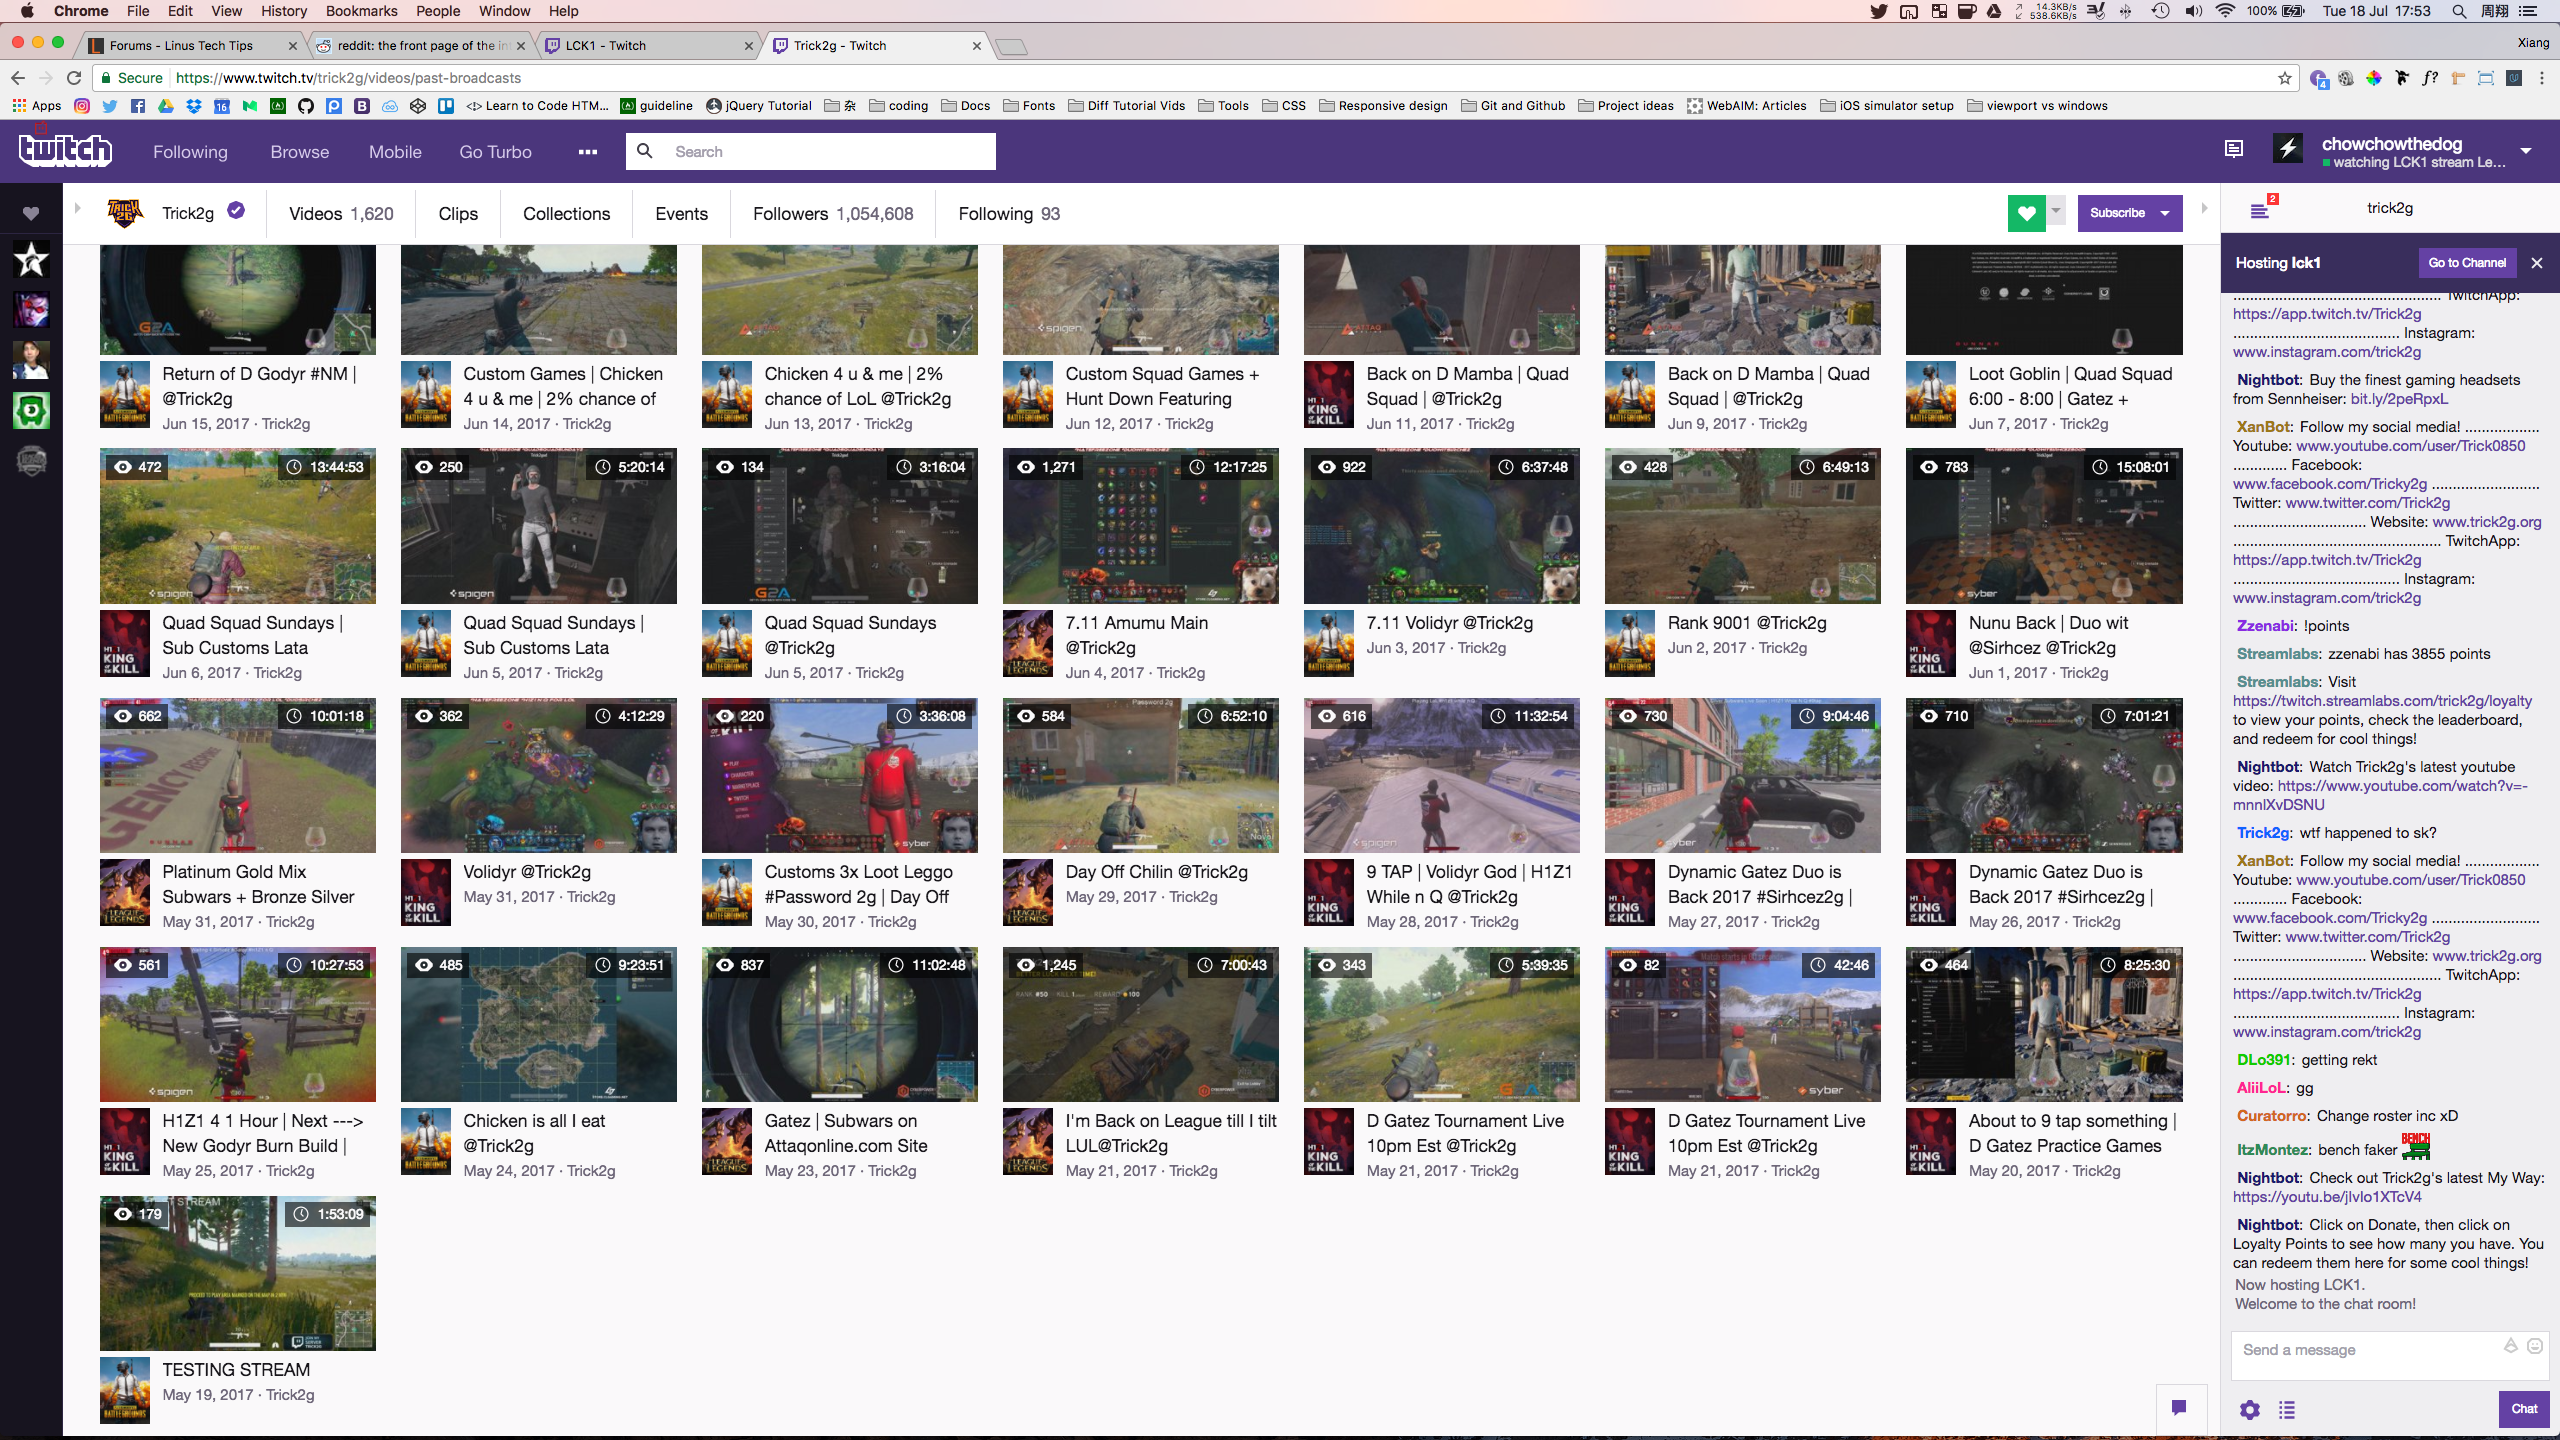Dismiss the Hosting lck1 banner

coord(2536,263)
